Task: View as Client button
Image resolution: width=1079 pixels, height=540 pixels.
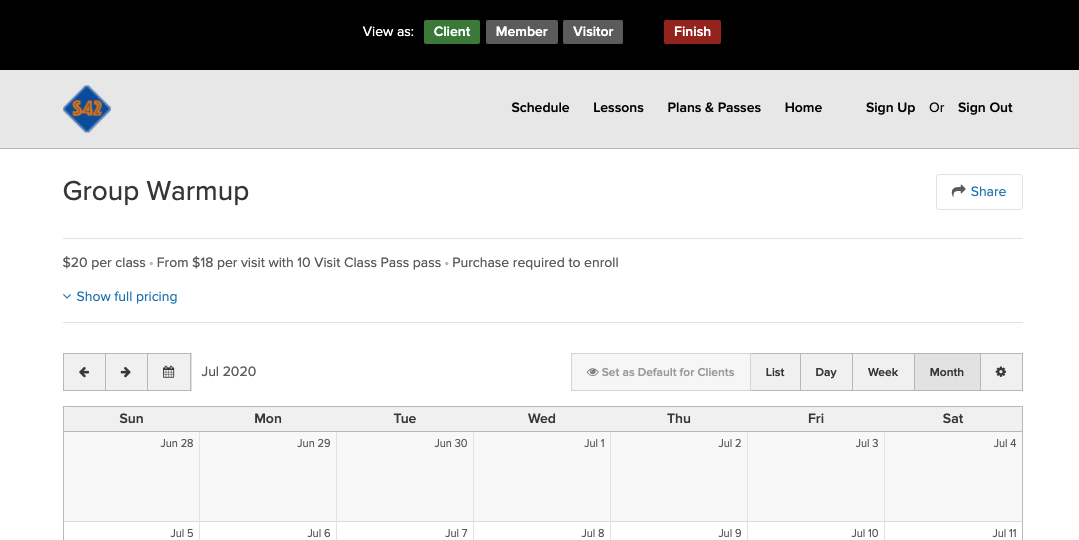Action: 452,32
